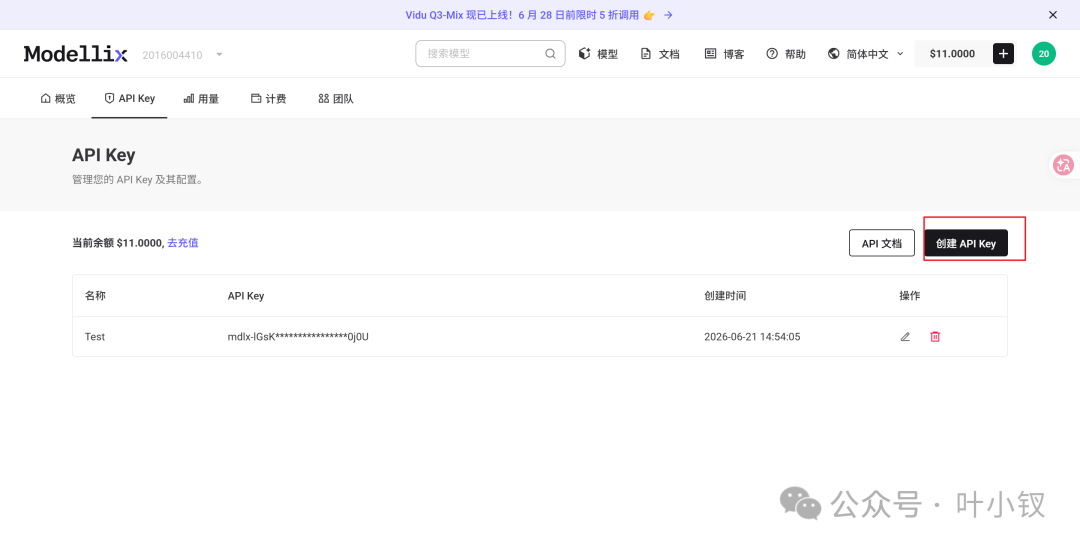1080x548 pixels.
Task: Edit the Test API key with pencil icon
Action: click(x=905, y=337)
